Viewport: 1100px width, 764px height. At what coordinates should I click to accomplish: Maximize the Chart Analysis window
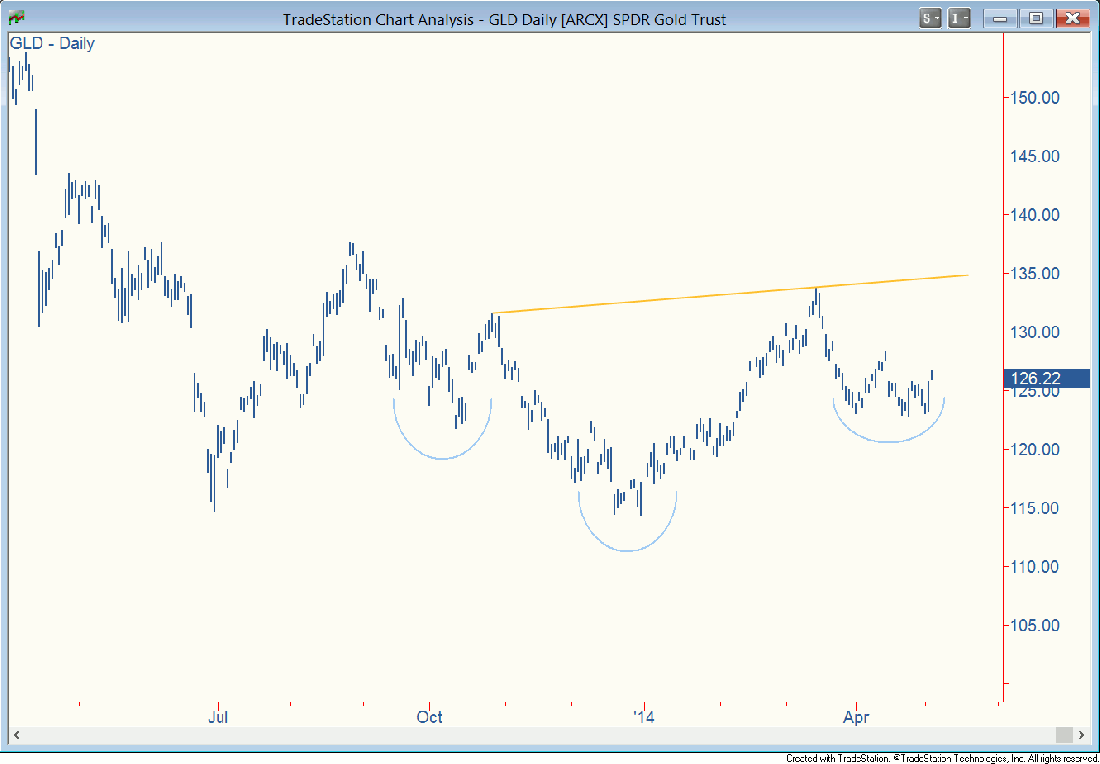point(1036,18)
